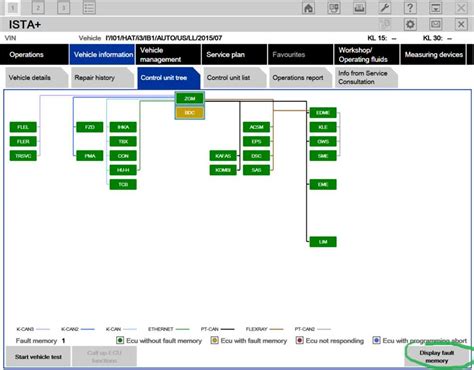This screenshot has height=370, width=474.
Task: Open the Operations menu
Action: pos(34,55)
